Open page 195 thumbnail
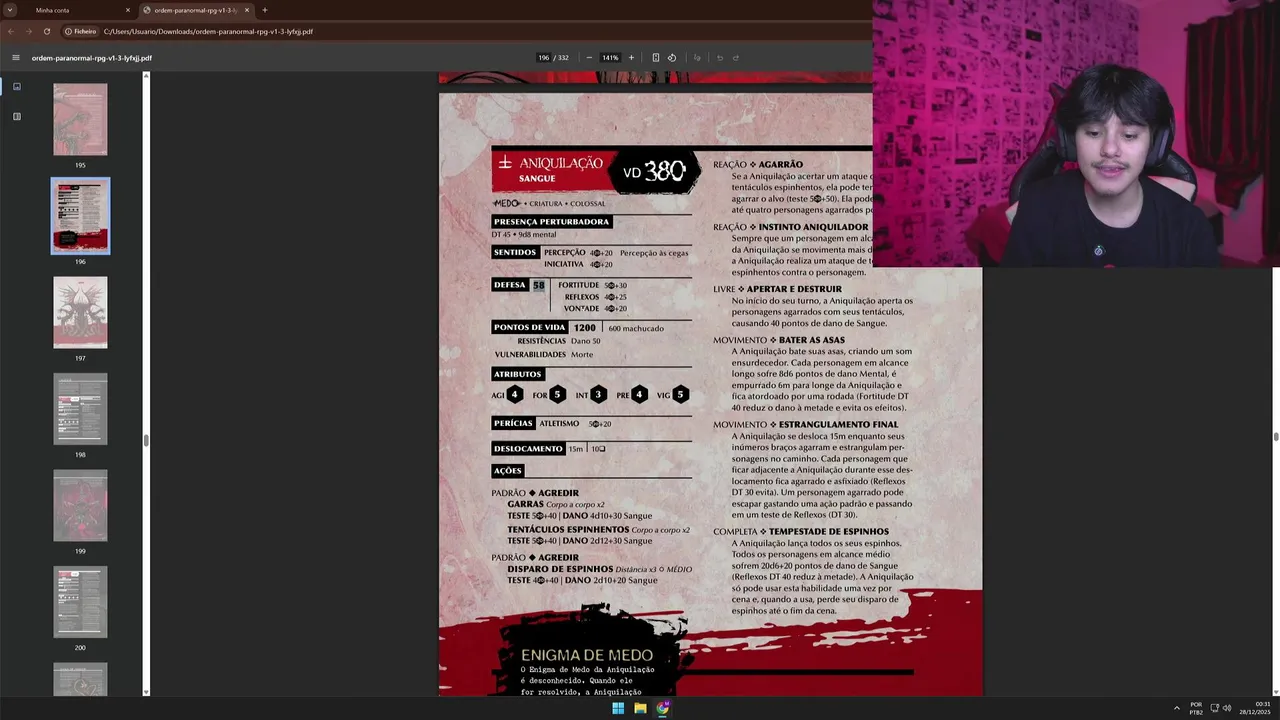1280x720 pixels. pos(80,120)
